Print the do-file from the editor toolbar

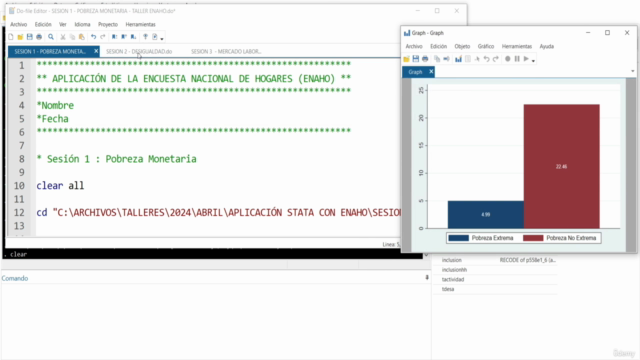[x=39, y=37]
